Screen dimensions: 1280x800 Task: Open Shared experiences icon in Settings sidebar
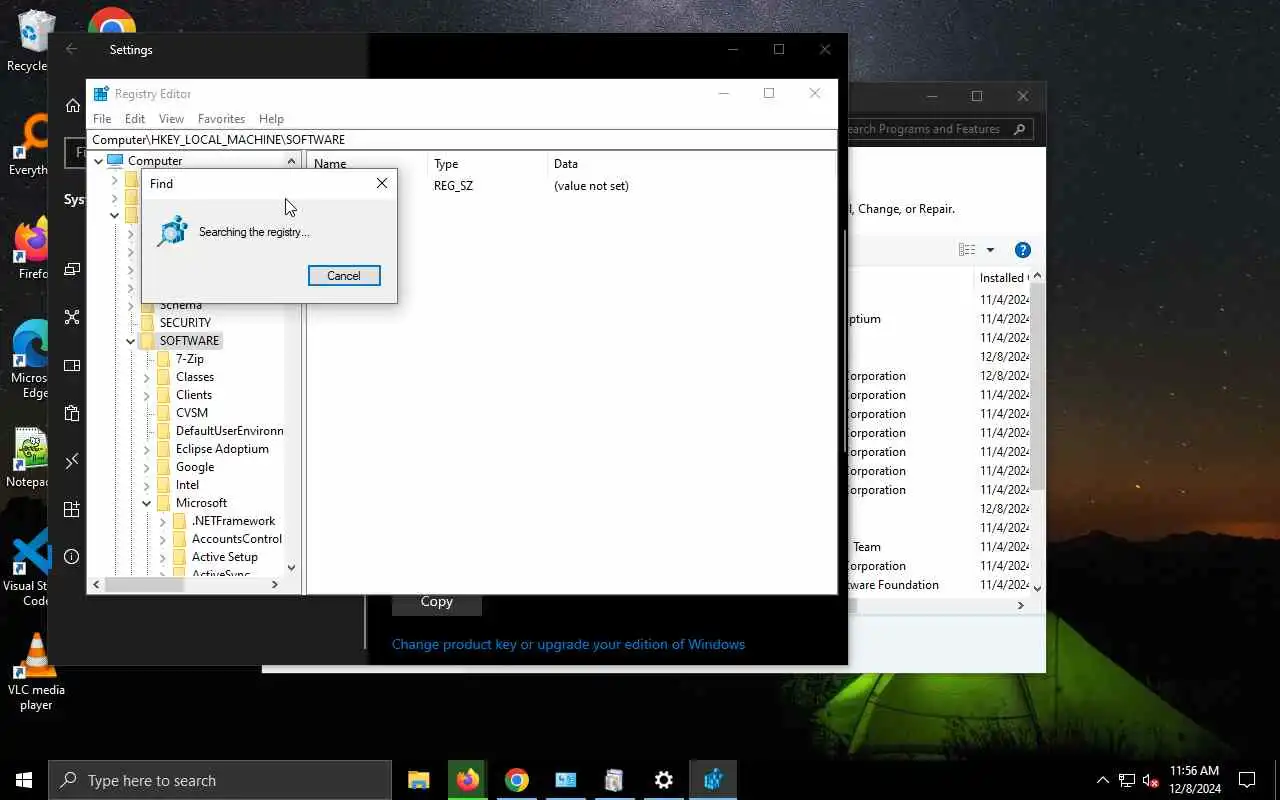[x=72, y=317]
